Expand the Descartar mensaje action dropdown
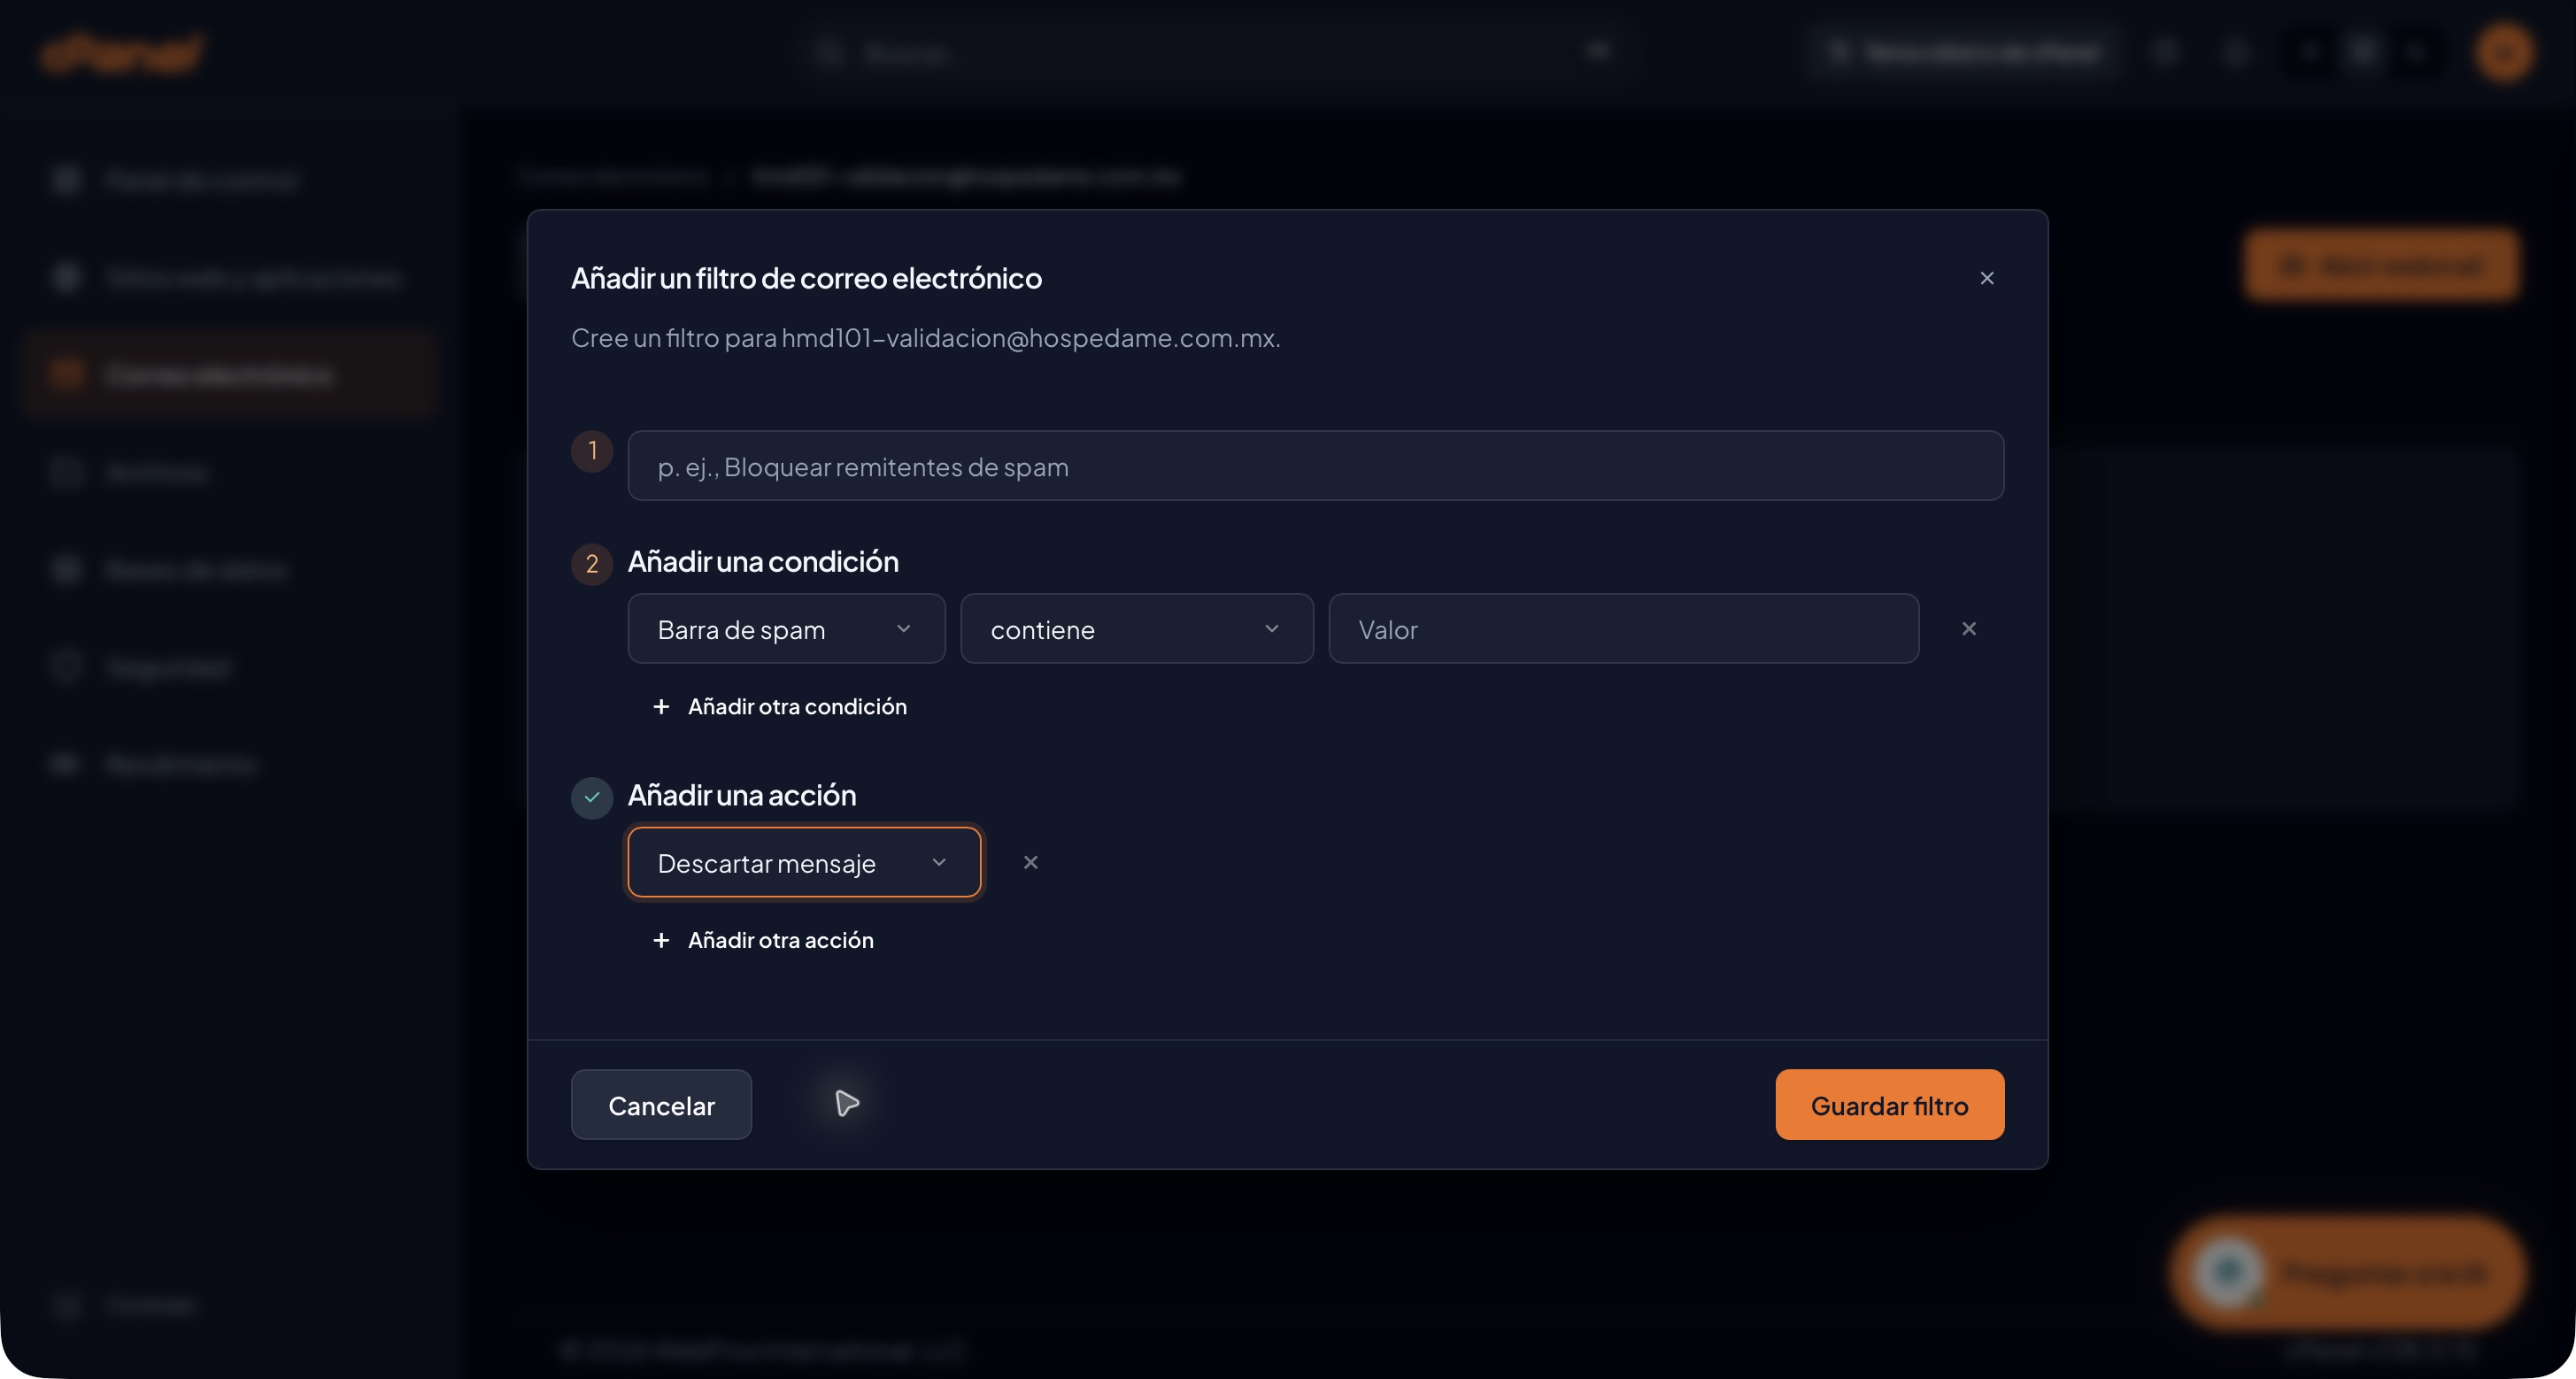The image size is (2576, 1379). [x=804, y=862]
